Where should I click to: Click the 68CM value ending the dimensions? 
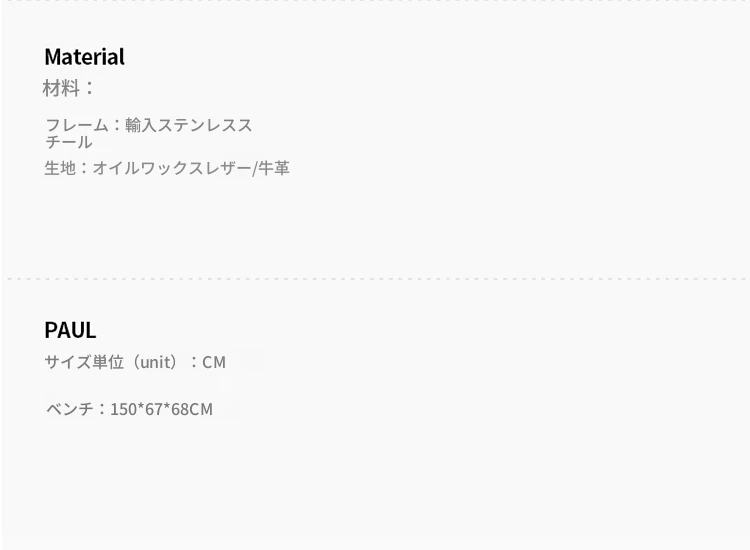click(192, 409)
